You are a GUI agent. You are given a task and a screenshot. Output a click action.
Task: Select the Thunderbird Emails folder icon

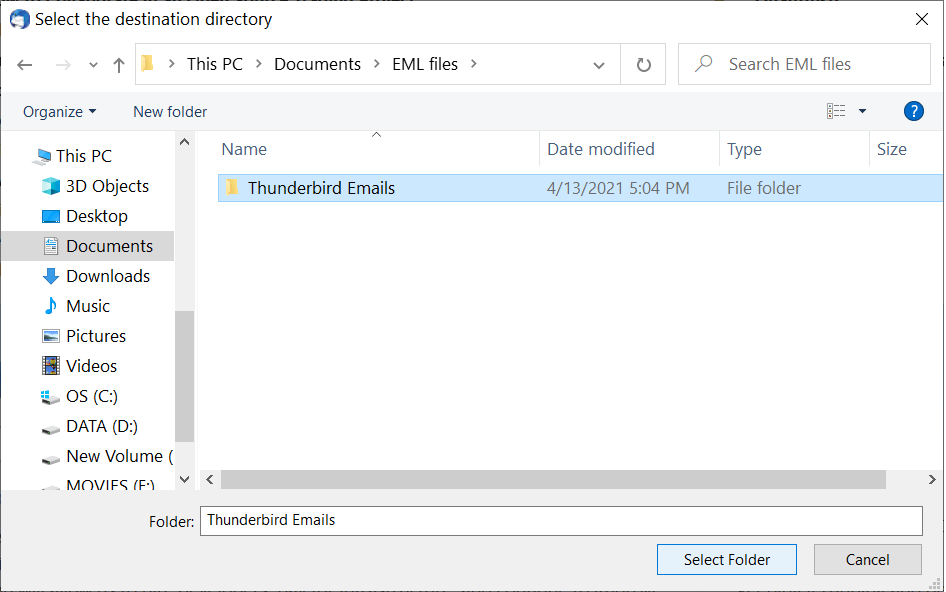(232, 188)
